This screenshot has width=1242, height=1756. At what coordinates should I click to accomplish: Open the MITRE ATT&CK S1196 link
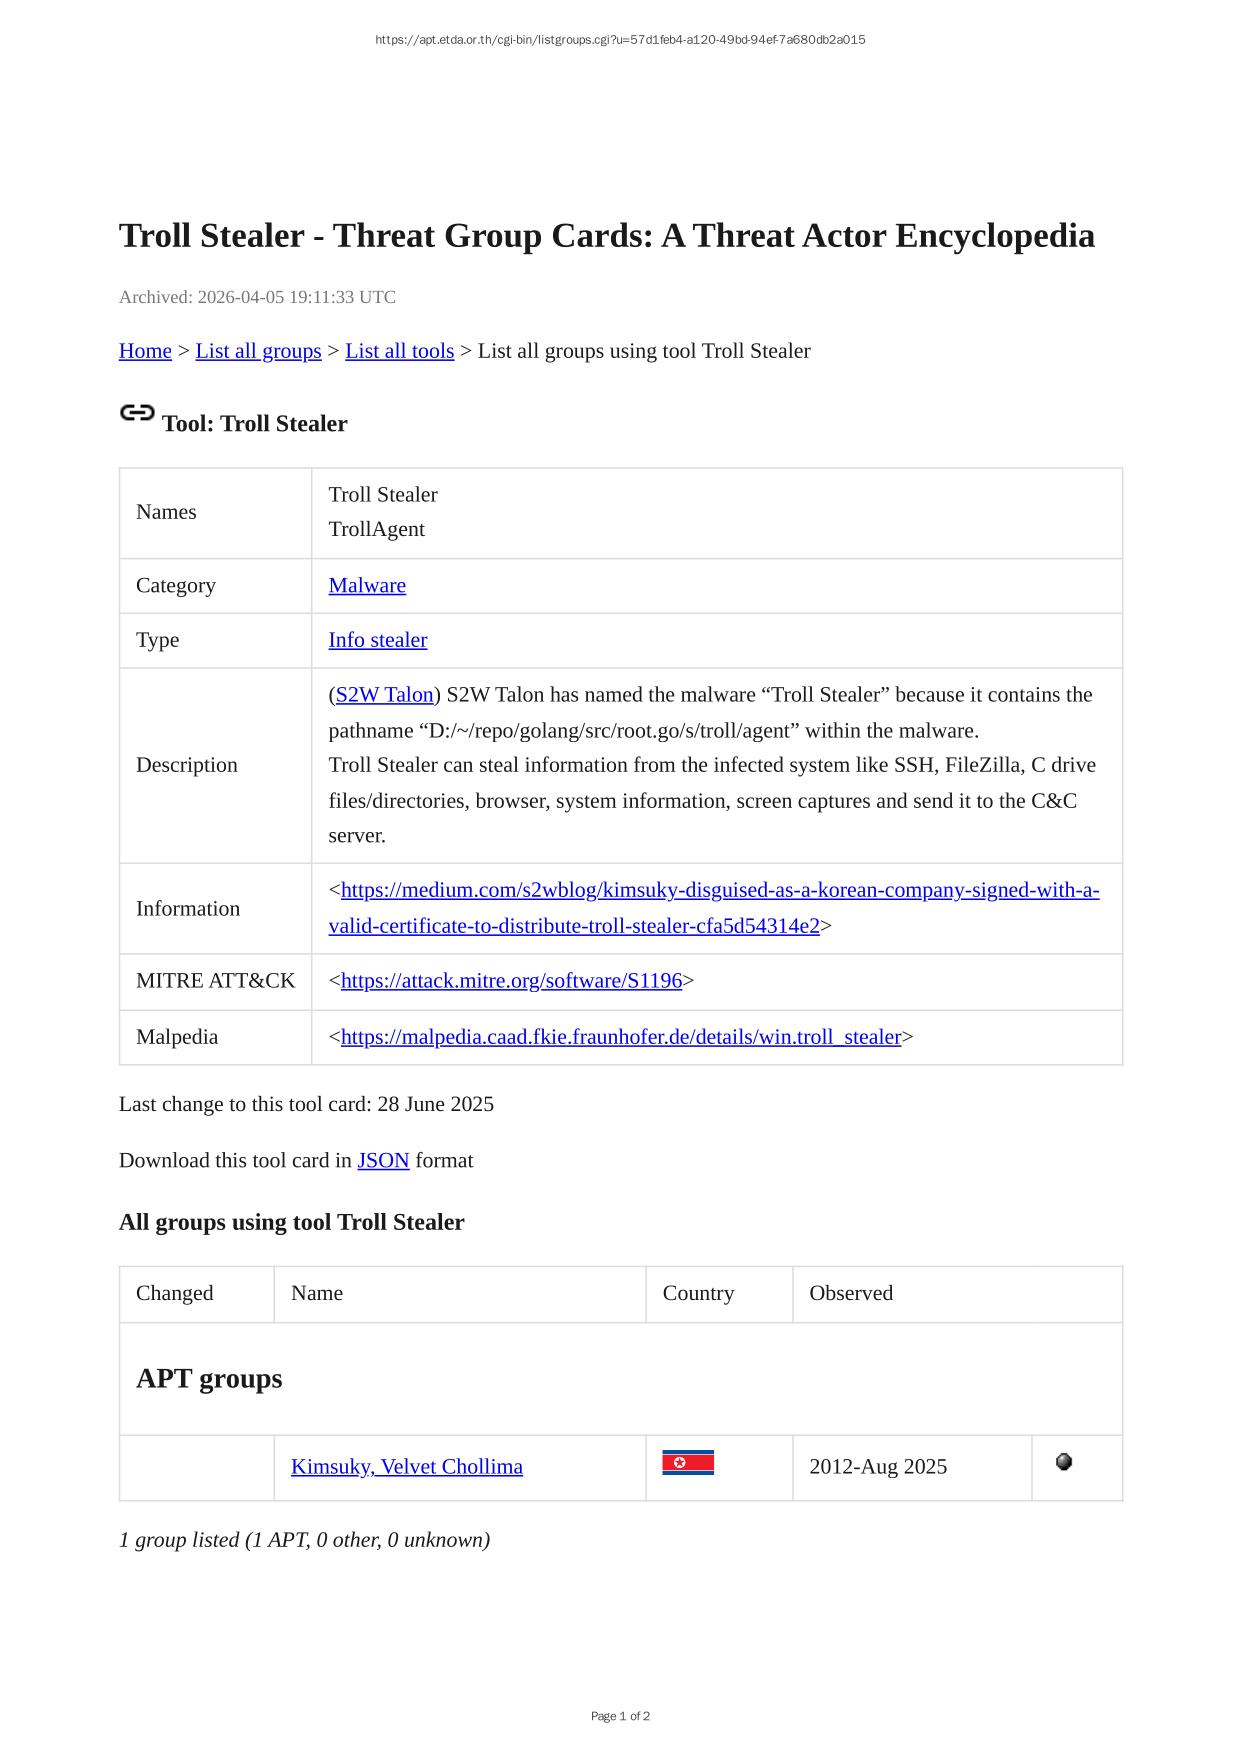(511, 981)
